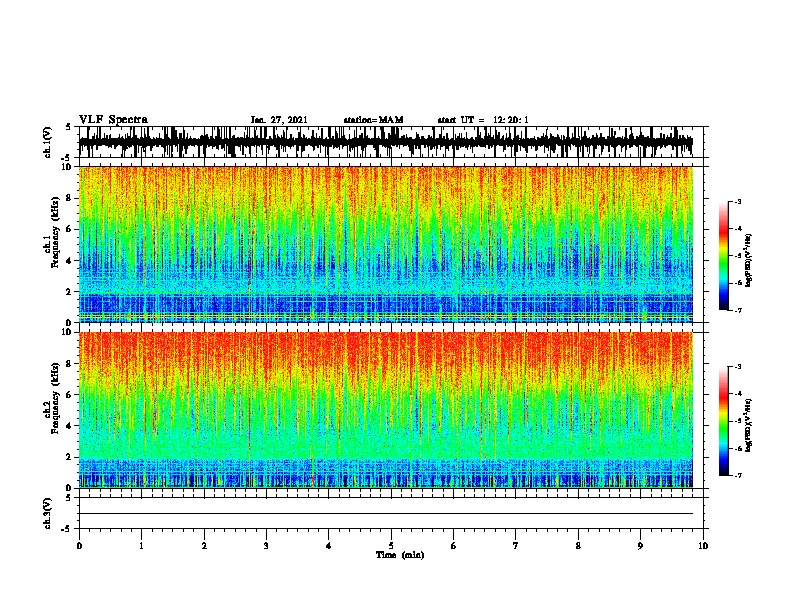Click the "6" kHz tick on ch.2 frequency axis
The image size is (792, 612).
pos(70,394)
